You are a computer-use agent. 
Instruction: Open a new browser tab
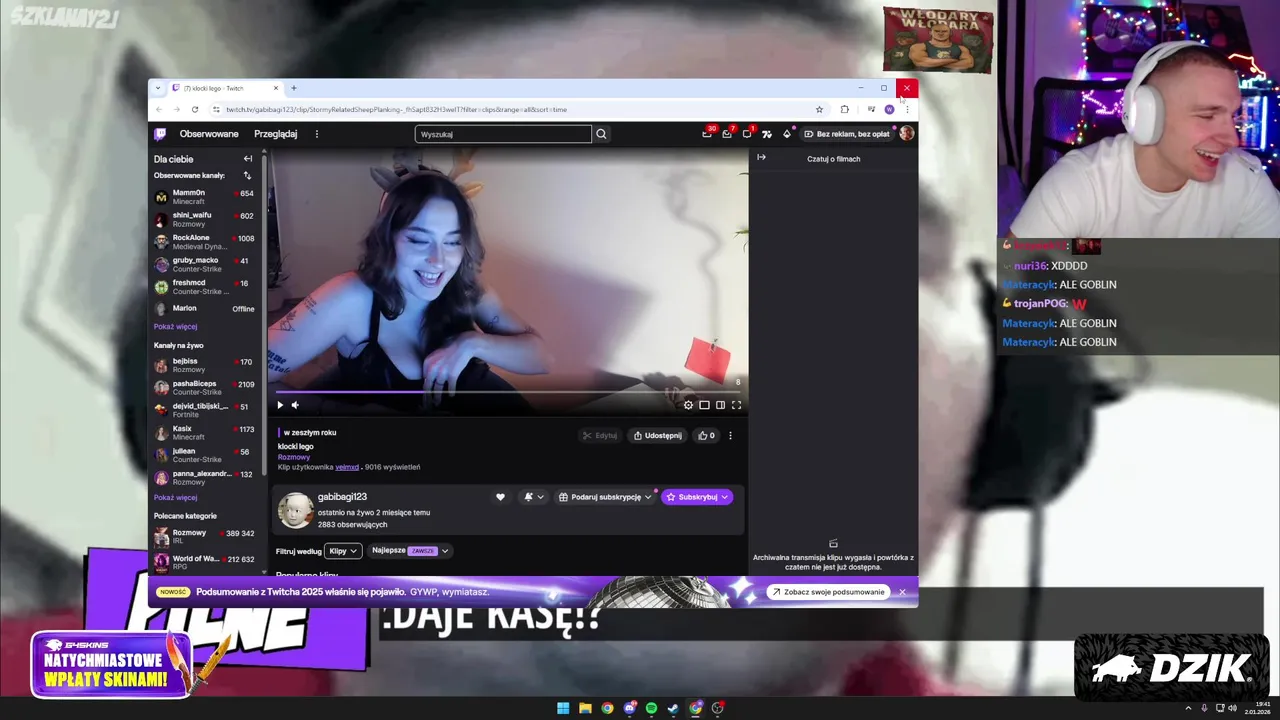click(x=293, y=88)
